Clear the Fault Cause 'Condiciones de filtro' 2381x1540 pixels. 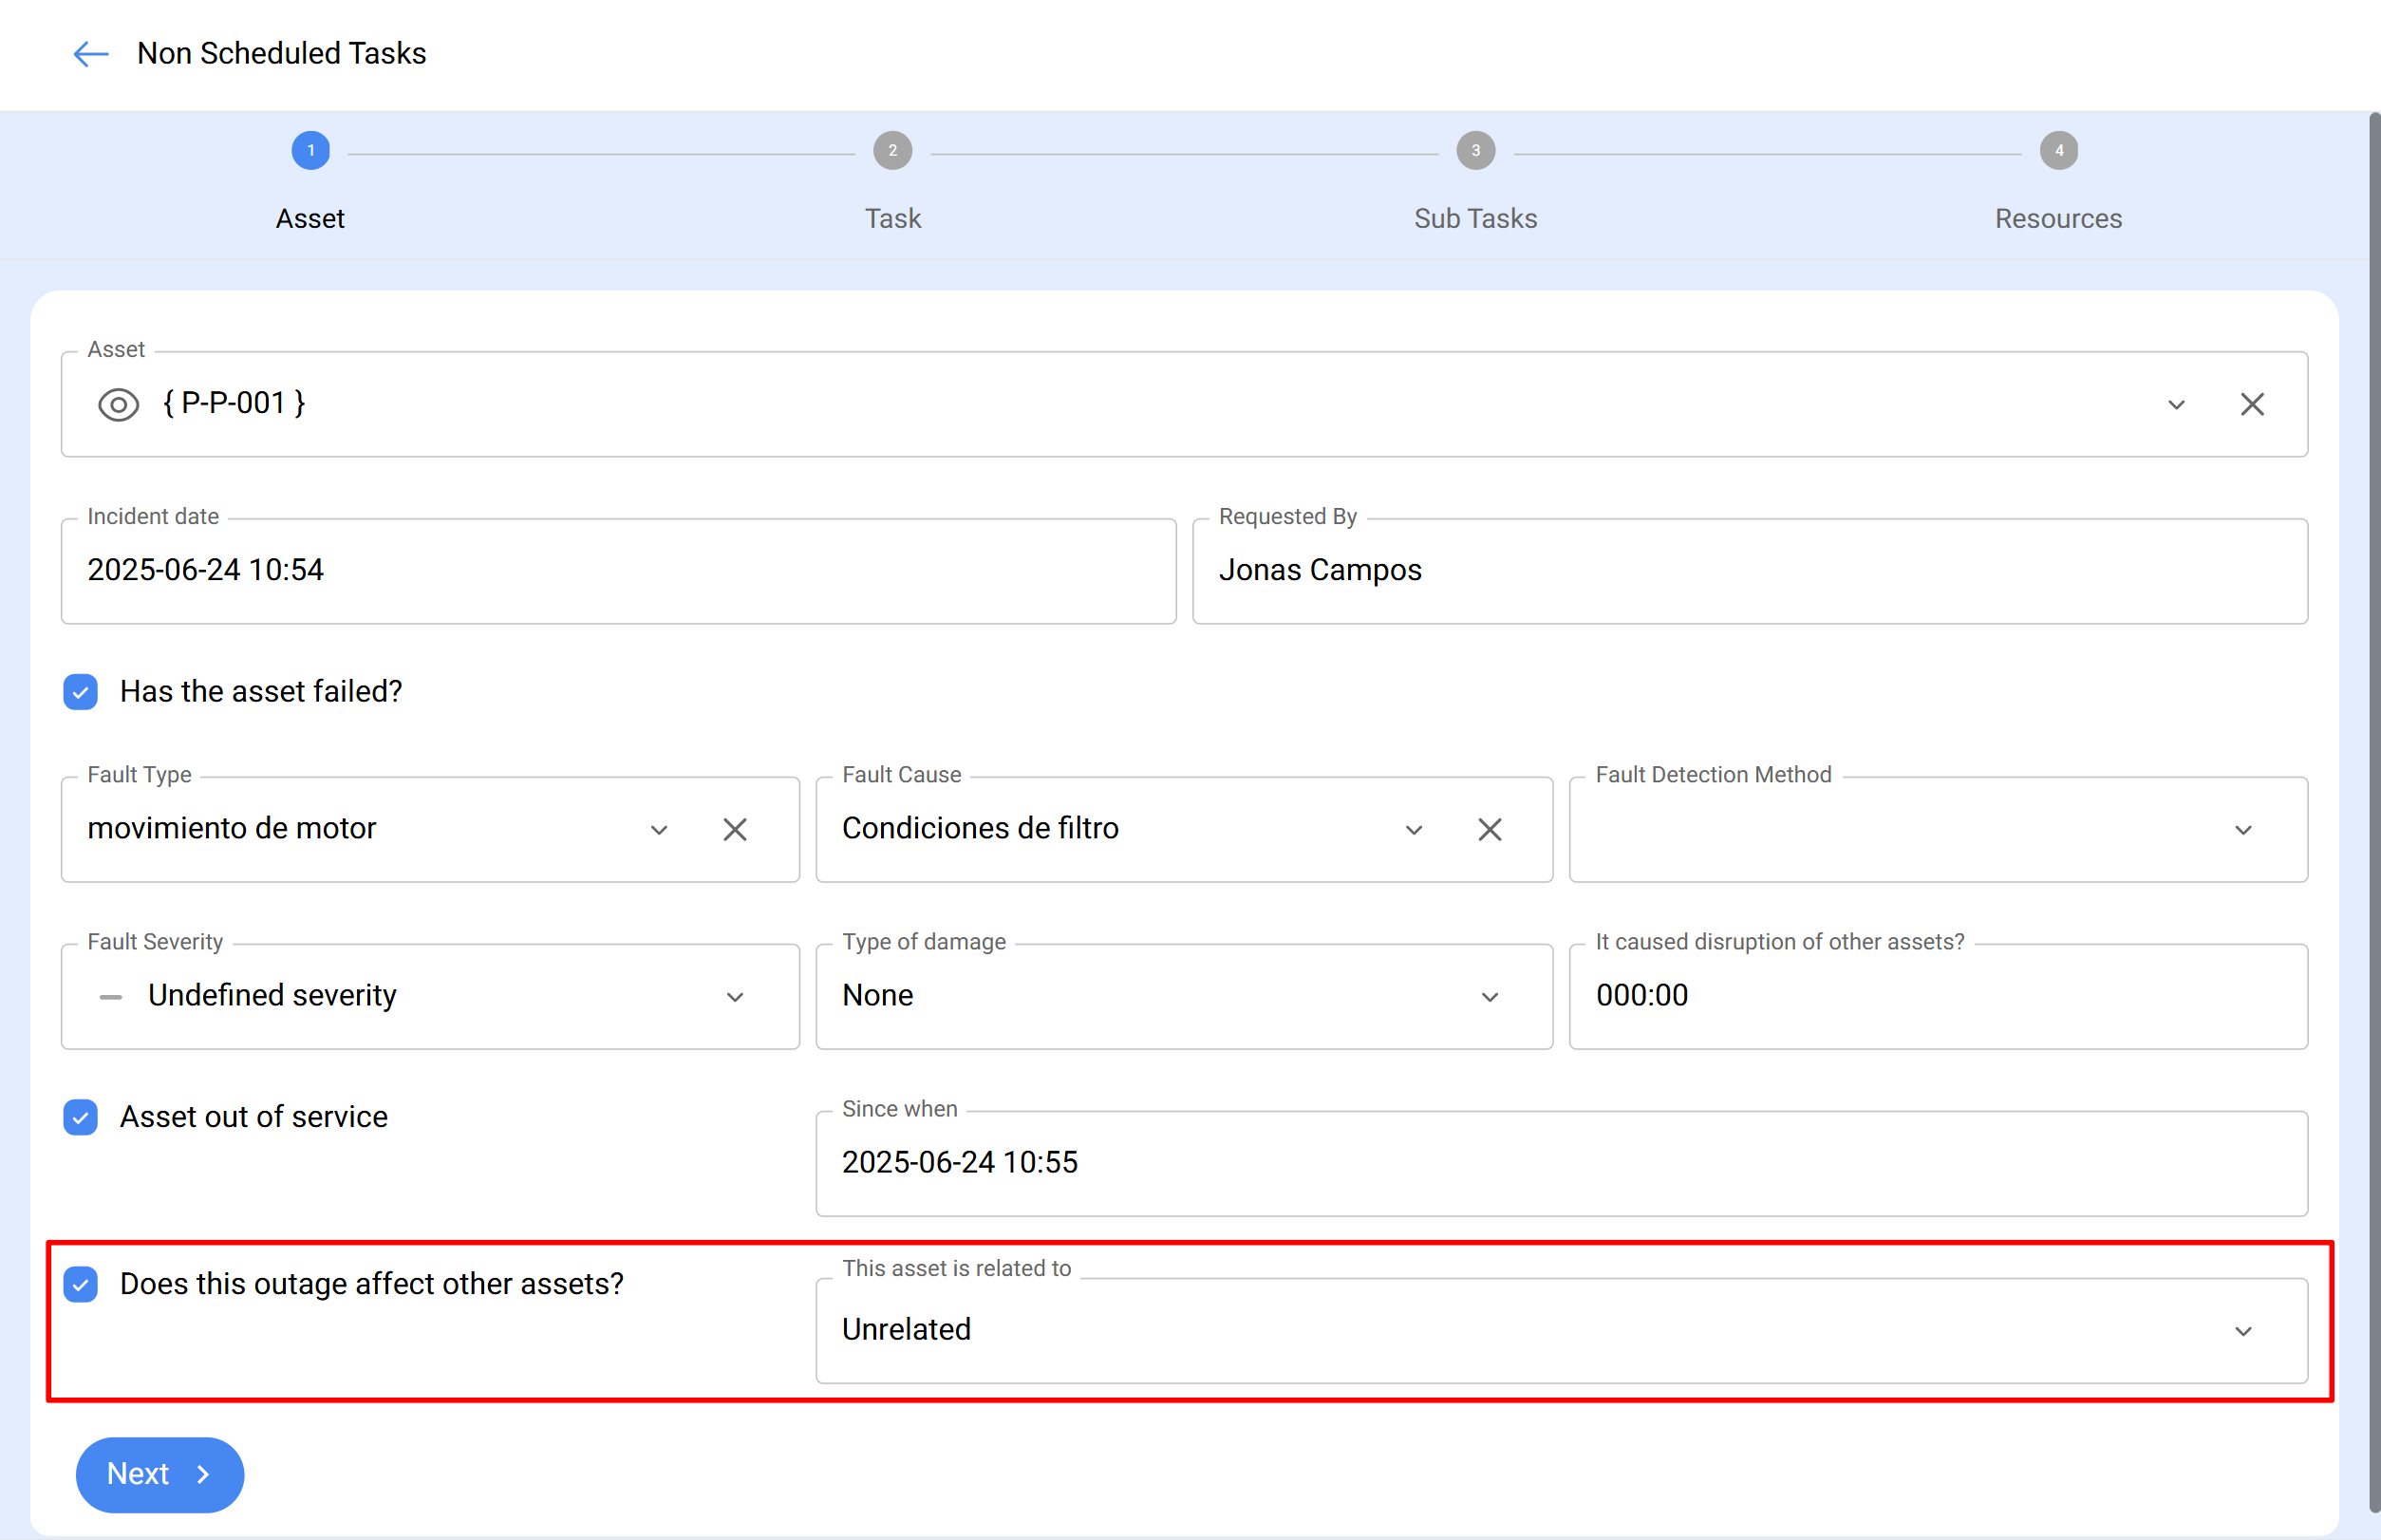tap(1489, 829)
